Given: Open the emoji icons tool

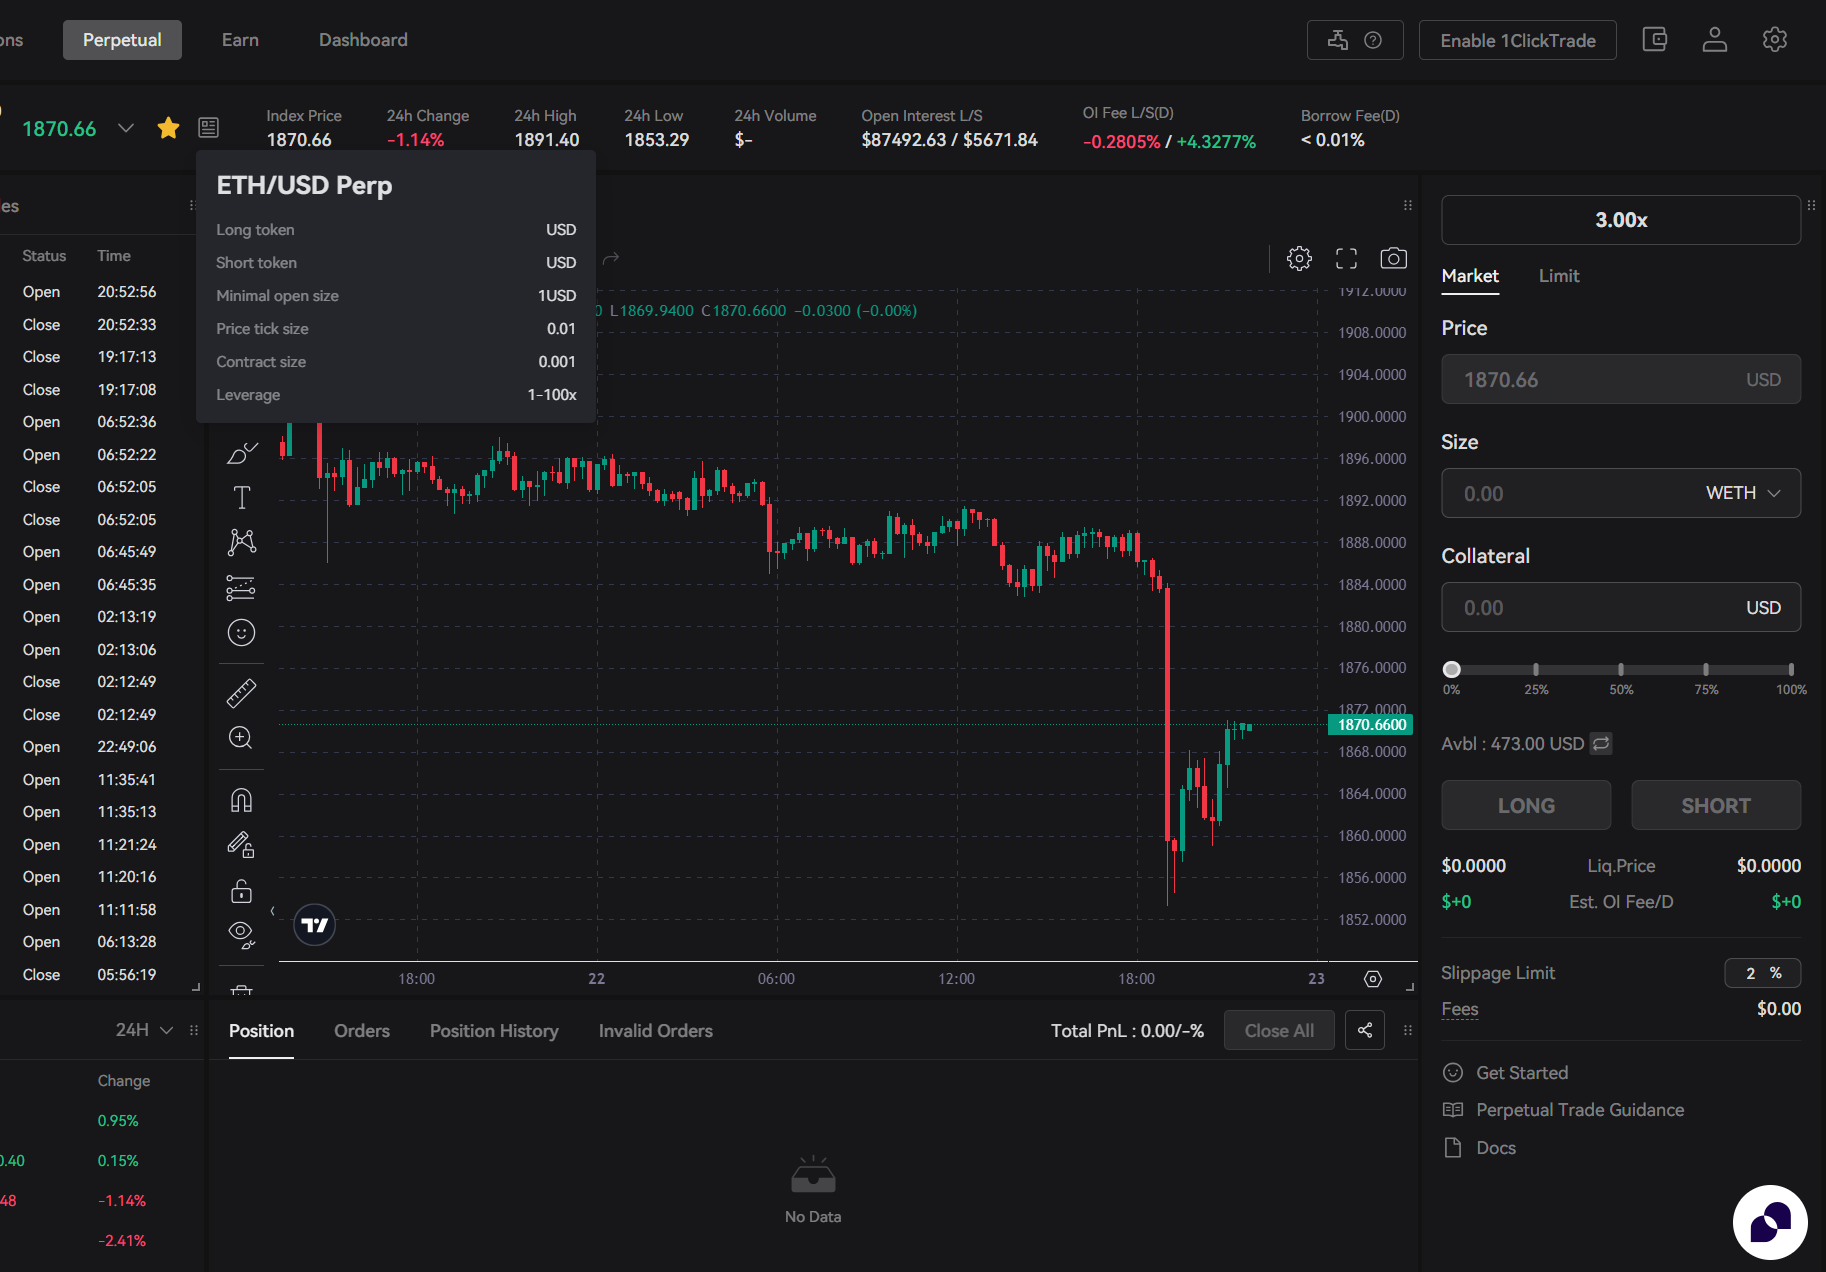Looking at the screenshot, I should pyautogui.click(x=241, y=633).
